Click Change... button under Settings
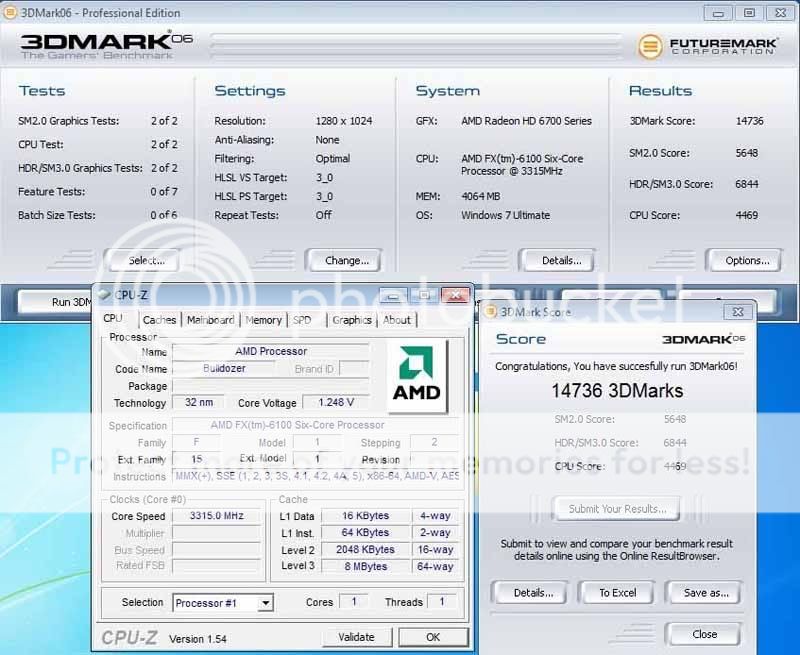The image size is (800, 655). [343, 261]
